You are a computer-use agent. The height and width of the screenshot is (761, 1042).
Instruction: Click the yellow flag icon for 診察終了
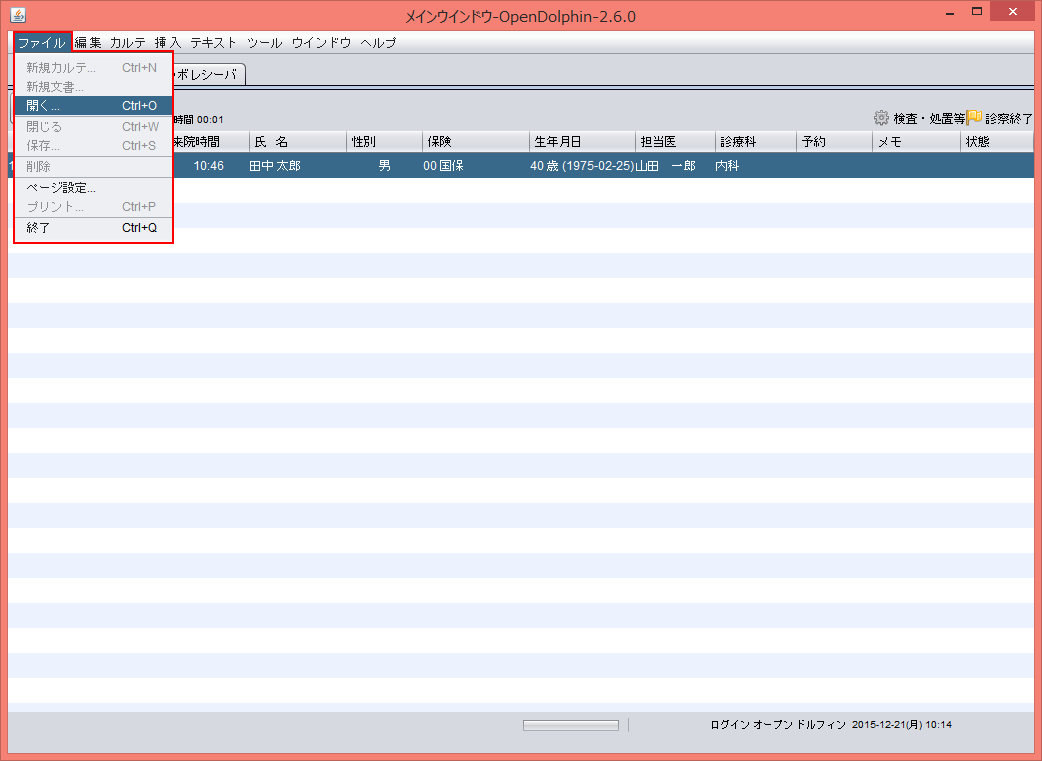point(974,117)
